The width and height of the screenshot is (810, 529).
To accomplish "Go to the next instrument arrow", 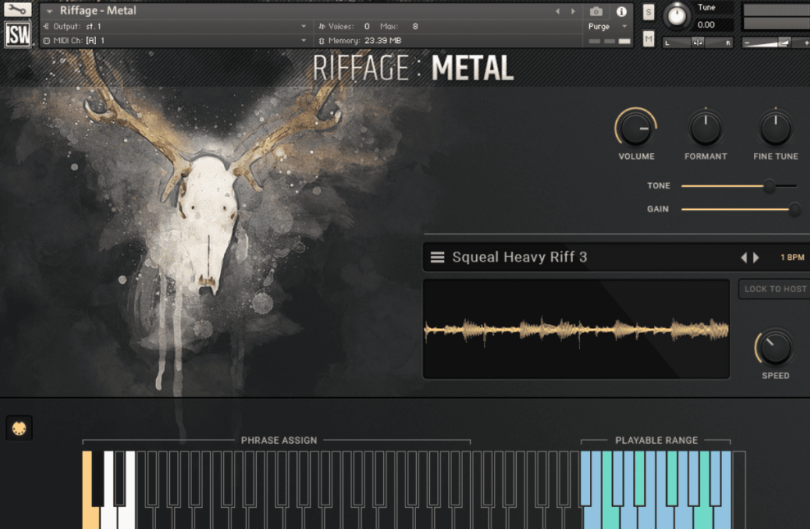I will (x=573, y=11).
